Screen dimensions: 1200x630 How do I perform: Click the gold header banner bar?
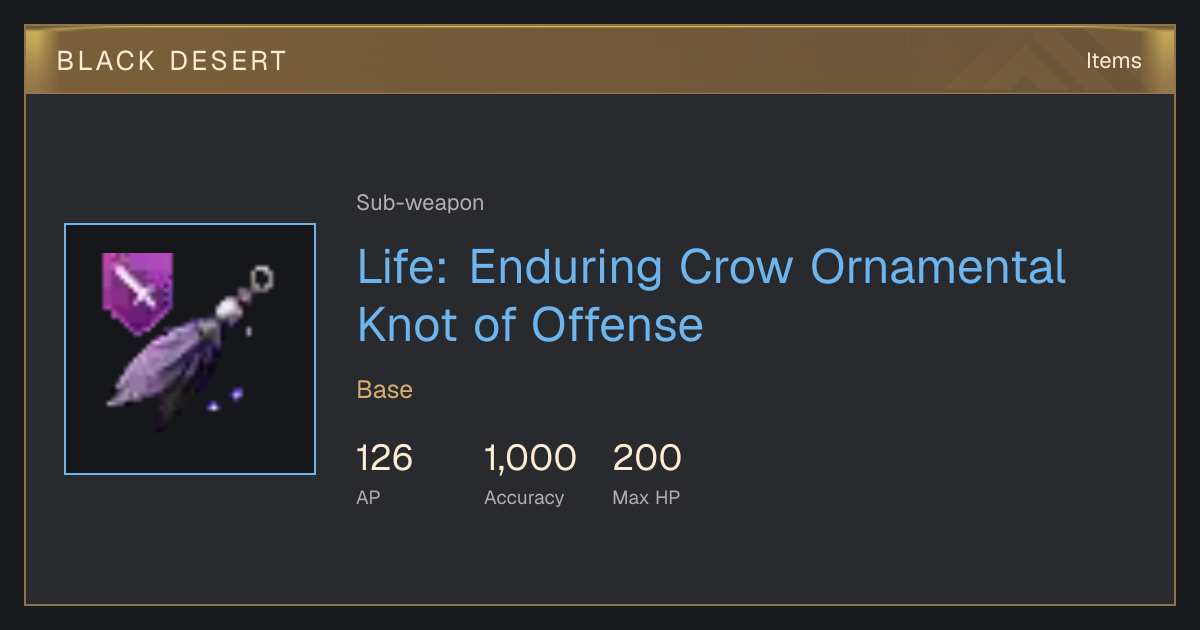(600, 60)
